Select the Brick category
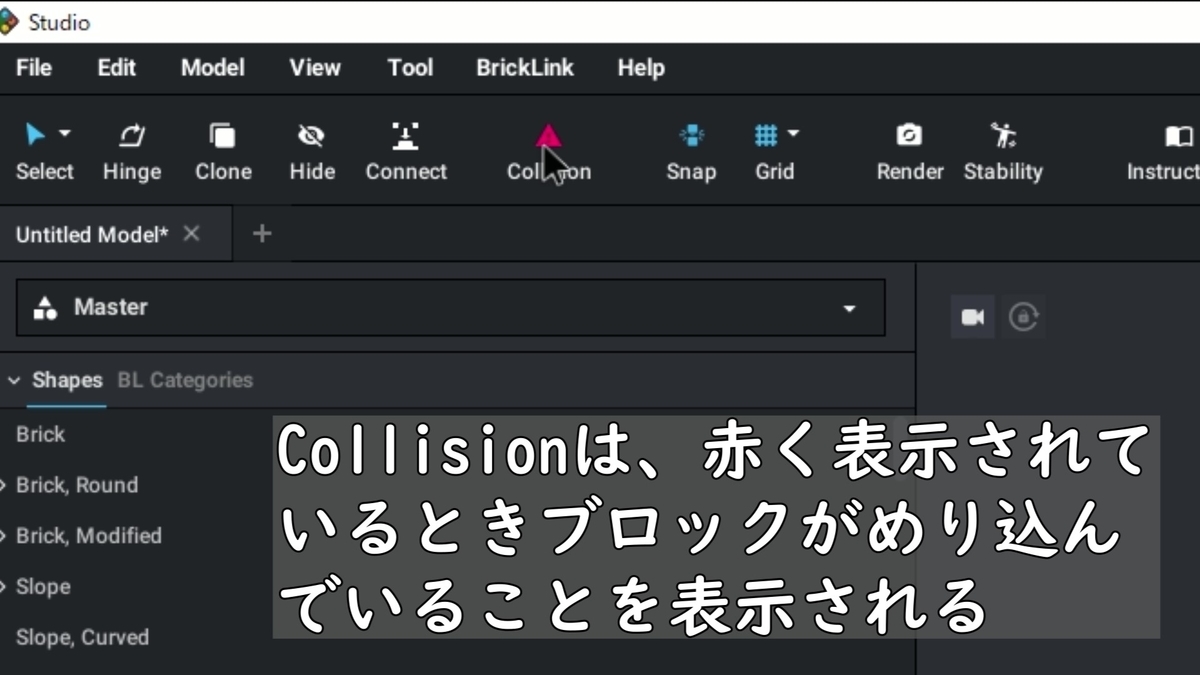This screenshot has width=1200, height=675. 40,434
